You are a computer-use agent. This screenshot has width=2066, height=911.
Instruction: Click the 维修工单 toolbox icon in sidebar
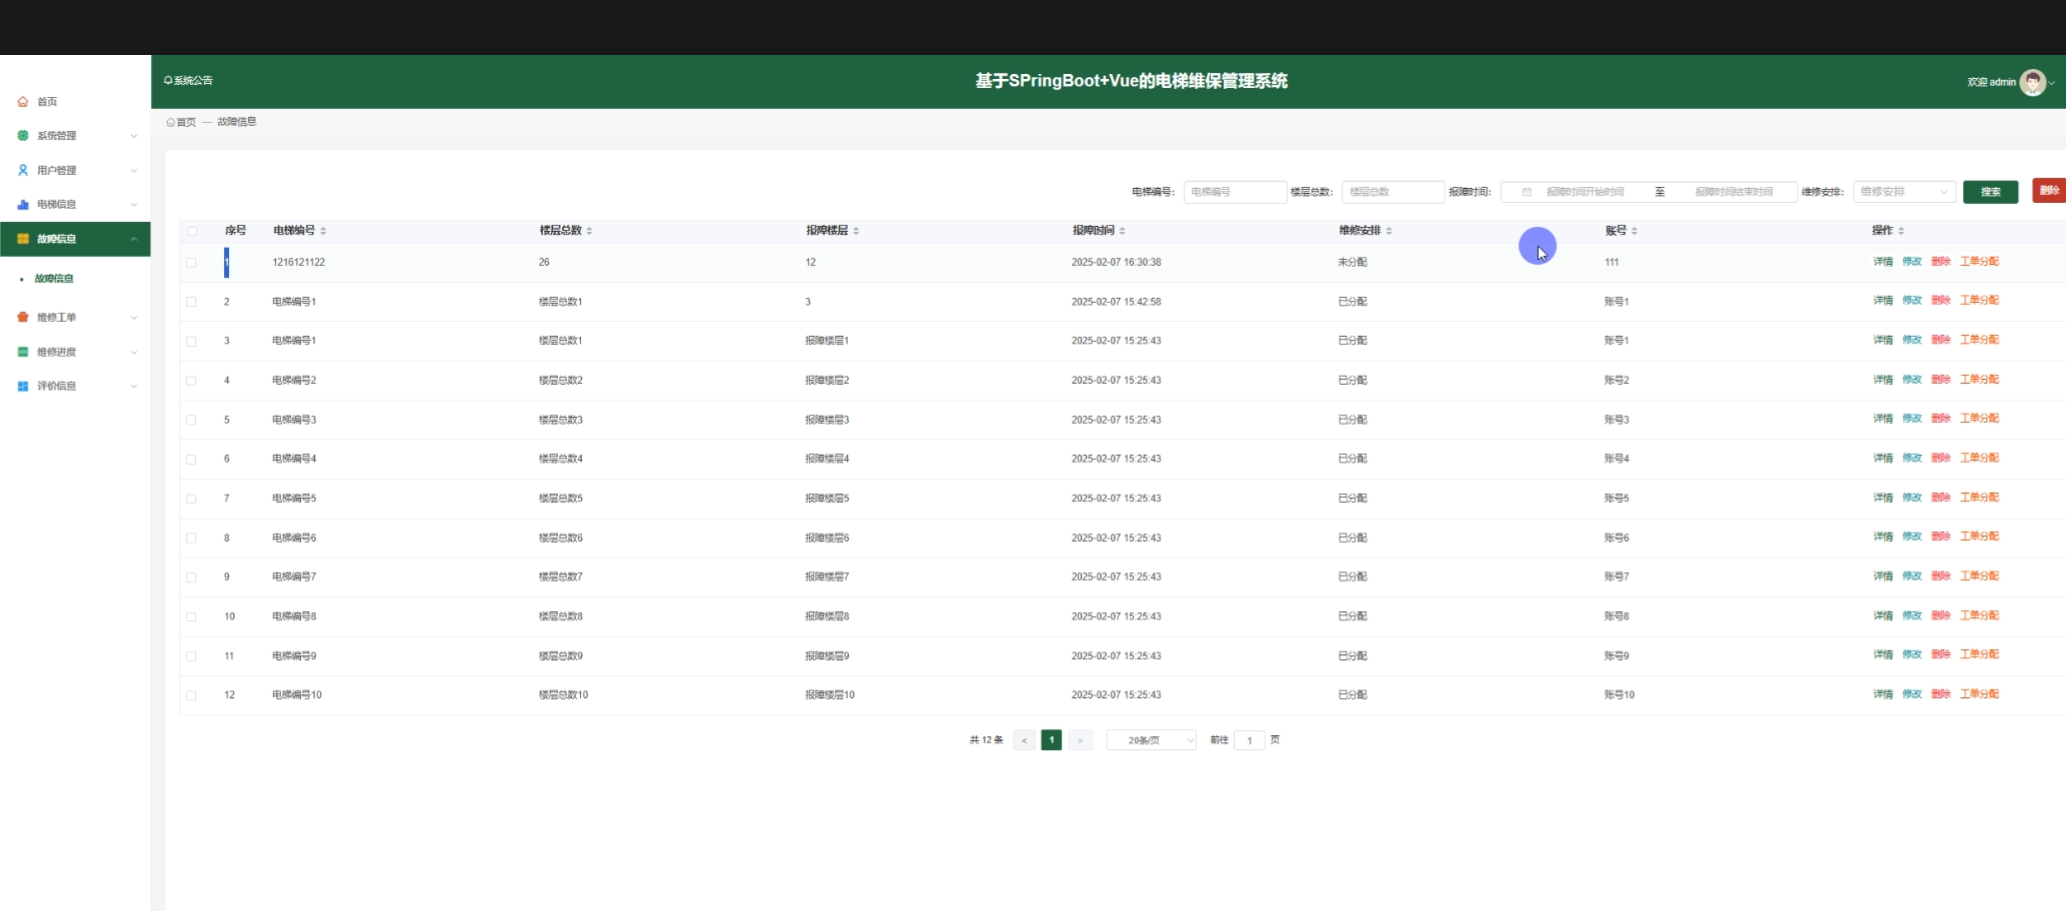click(x=23, y=317)
